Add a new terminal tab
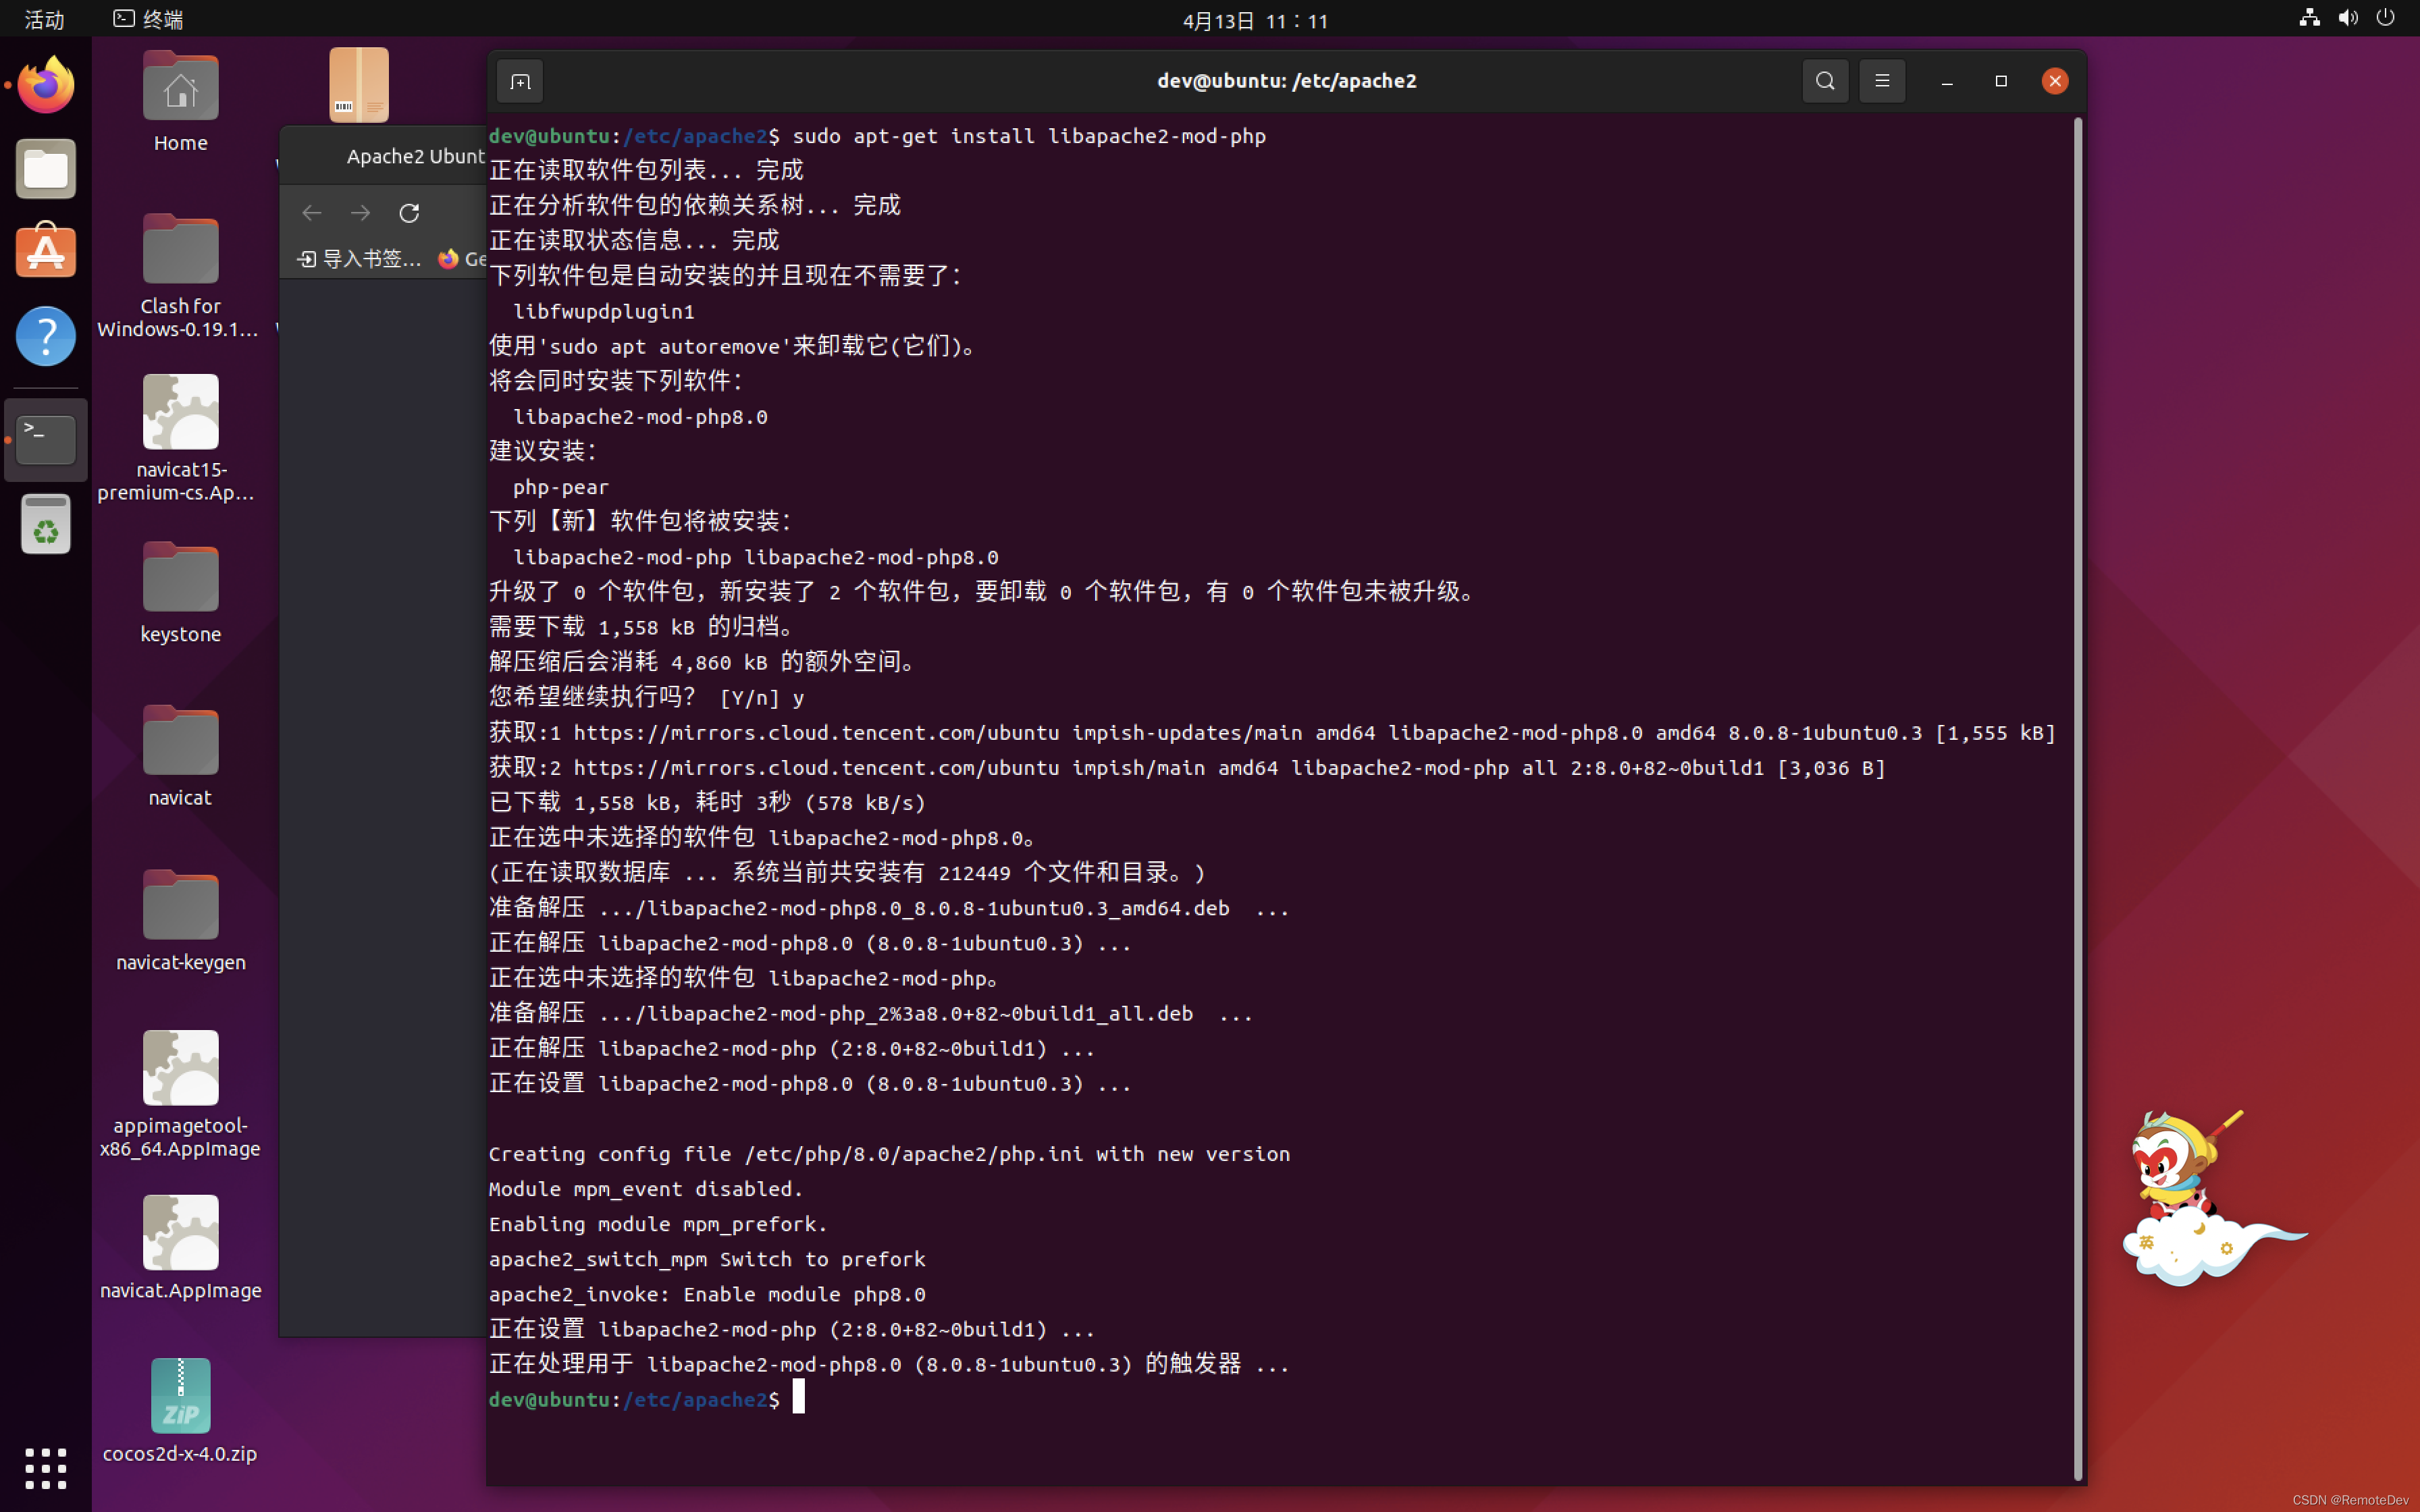 click(520, 81)
